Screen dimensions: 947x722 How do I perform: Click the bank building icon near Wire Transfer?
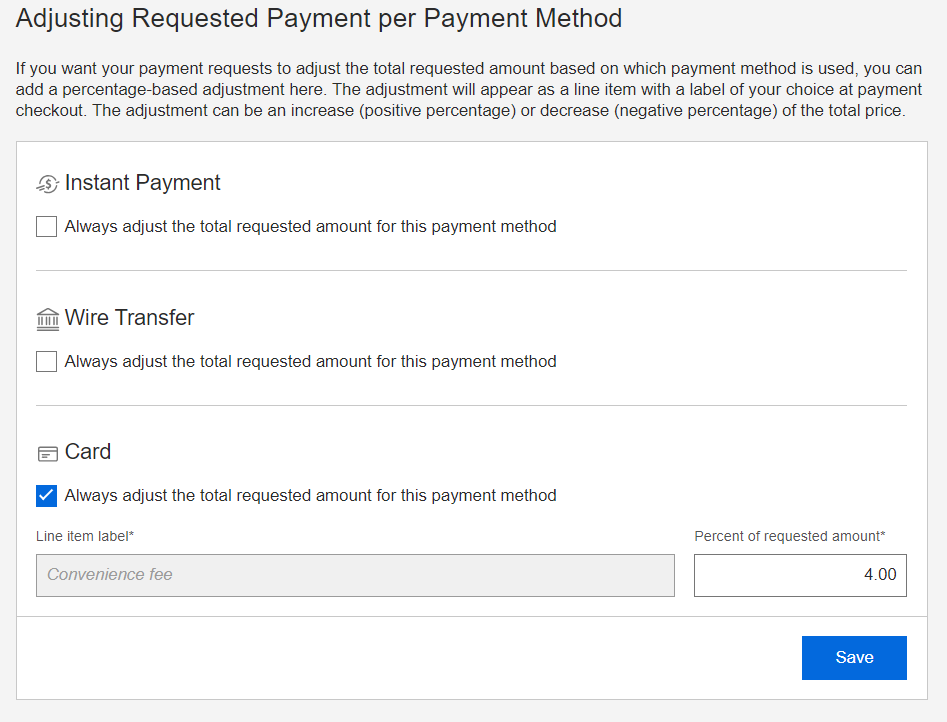46,318
